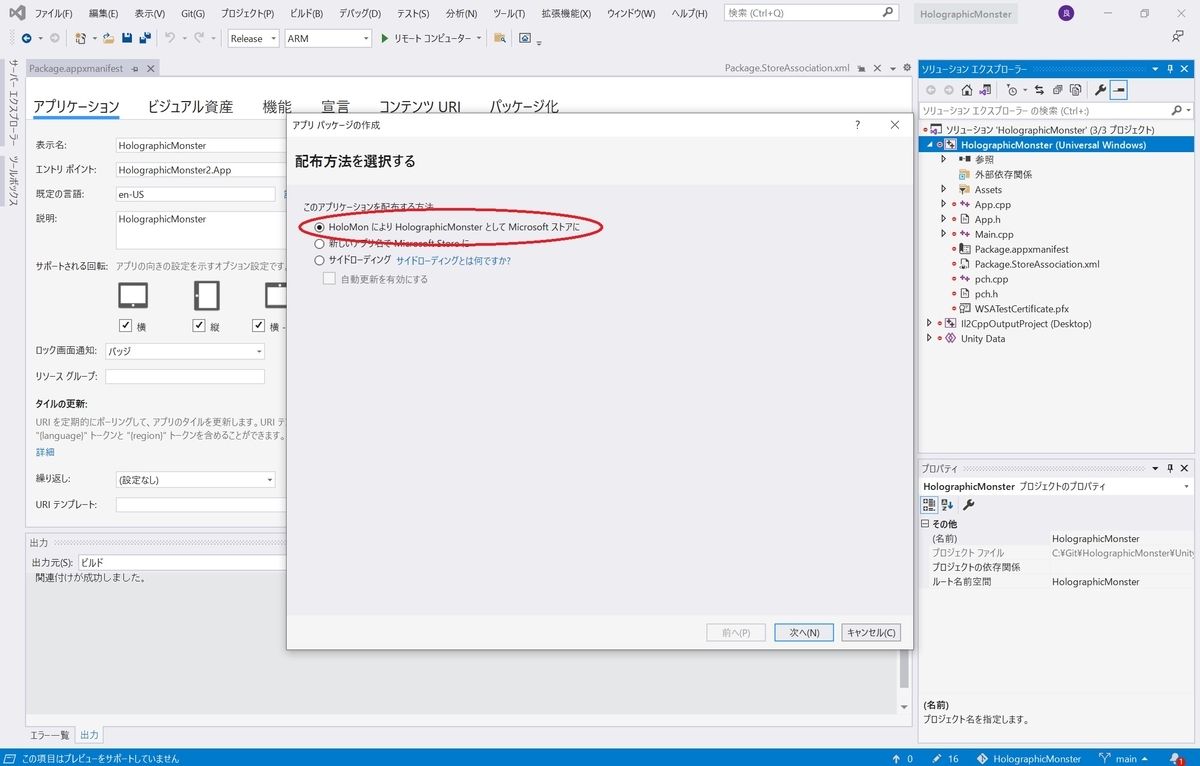Screen dimensions: 1200x766
Task: Click the Preview Selected Items icon
Action: pyautogui.click(x=1119, y=90)
